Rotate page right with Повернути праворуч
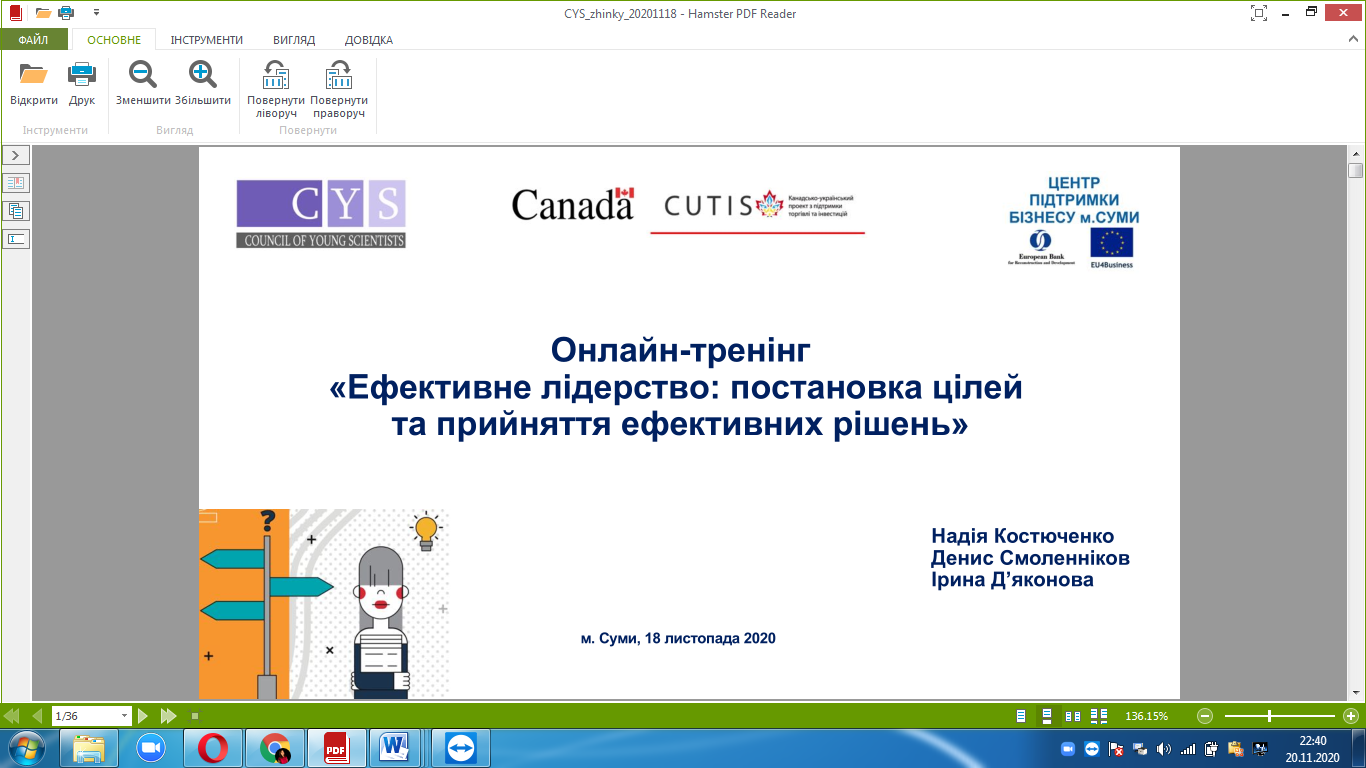 (x=339, y=75)
